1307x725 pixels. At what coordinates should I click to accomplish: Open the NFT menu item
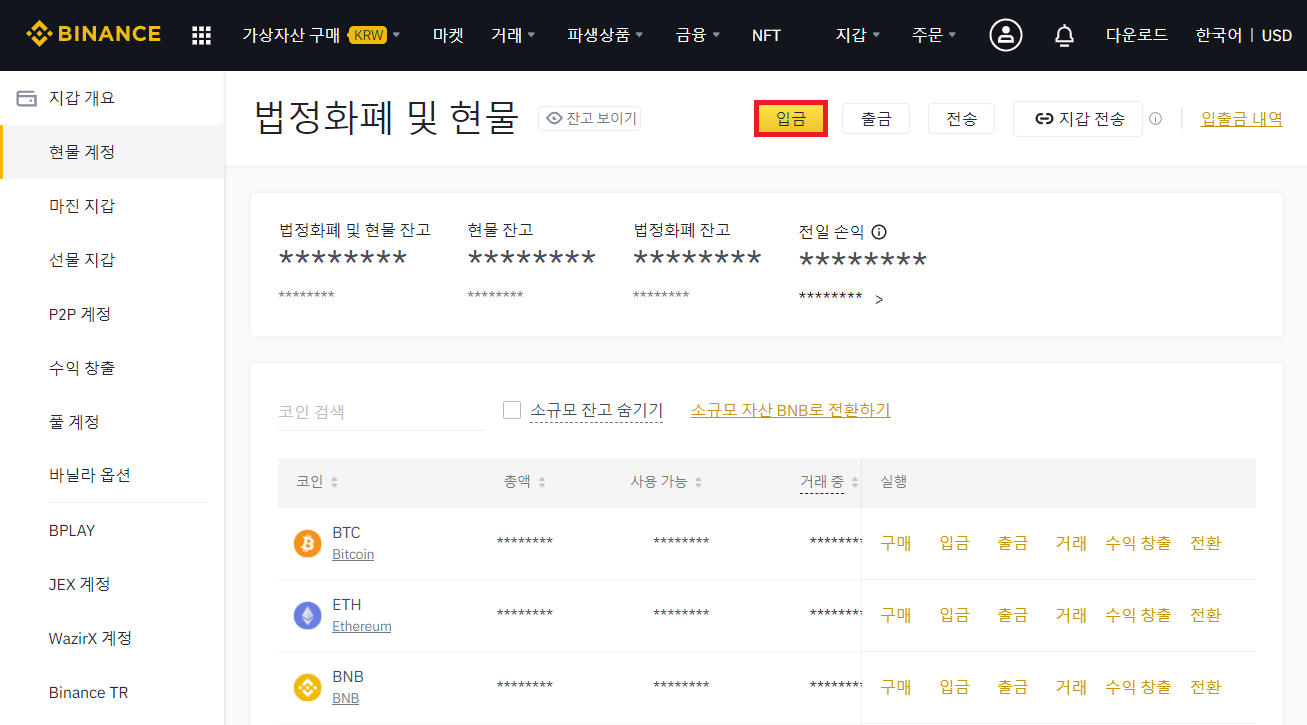click(x=766, y=35)
